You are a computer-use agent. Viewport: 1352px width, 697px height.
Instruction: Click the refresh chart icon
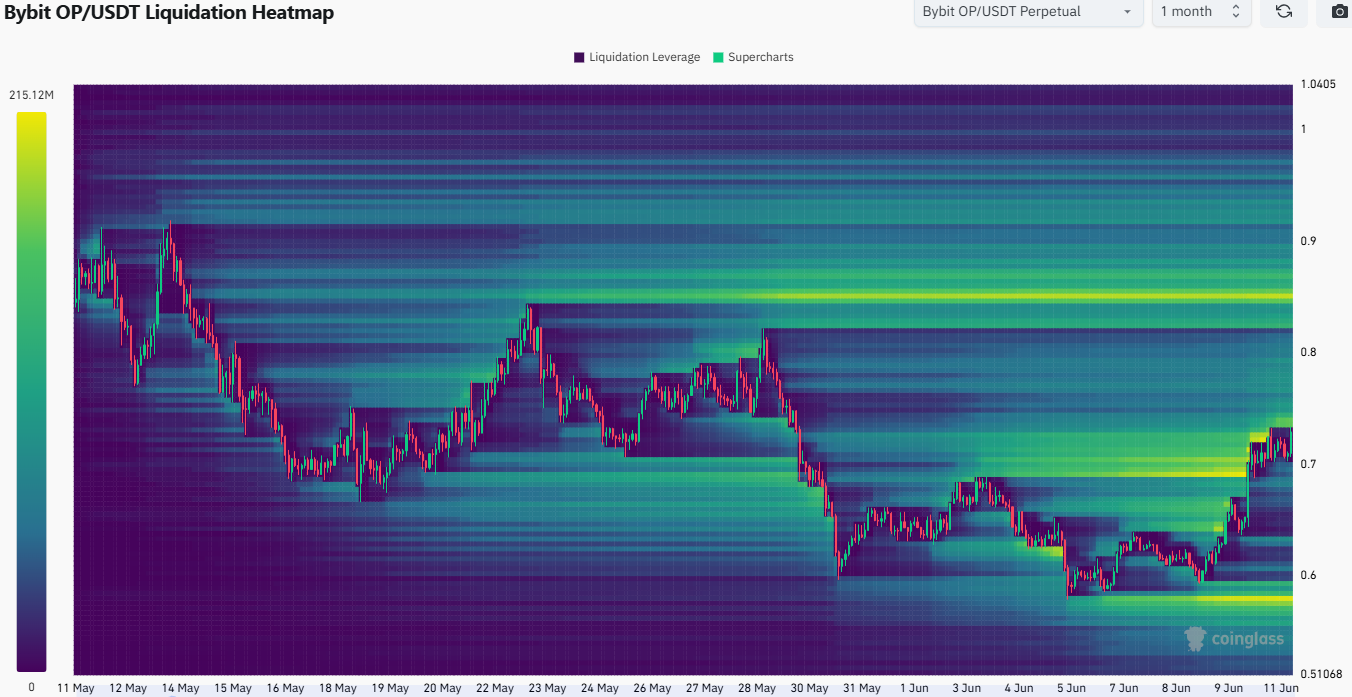coord(1284,12)
